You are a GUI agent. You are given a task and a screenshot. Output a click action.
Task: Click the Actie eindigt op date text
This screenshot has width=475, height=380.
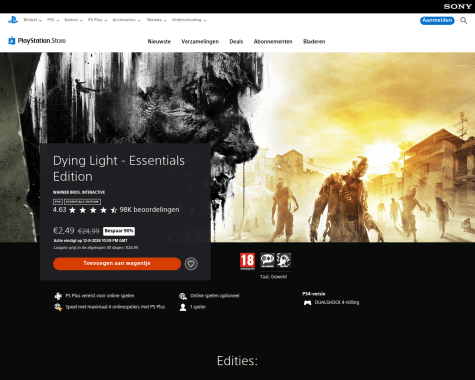pyautogui.click(x=91, y=241)
